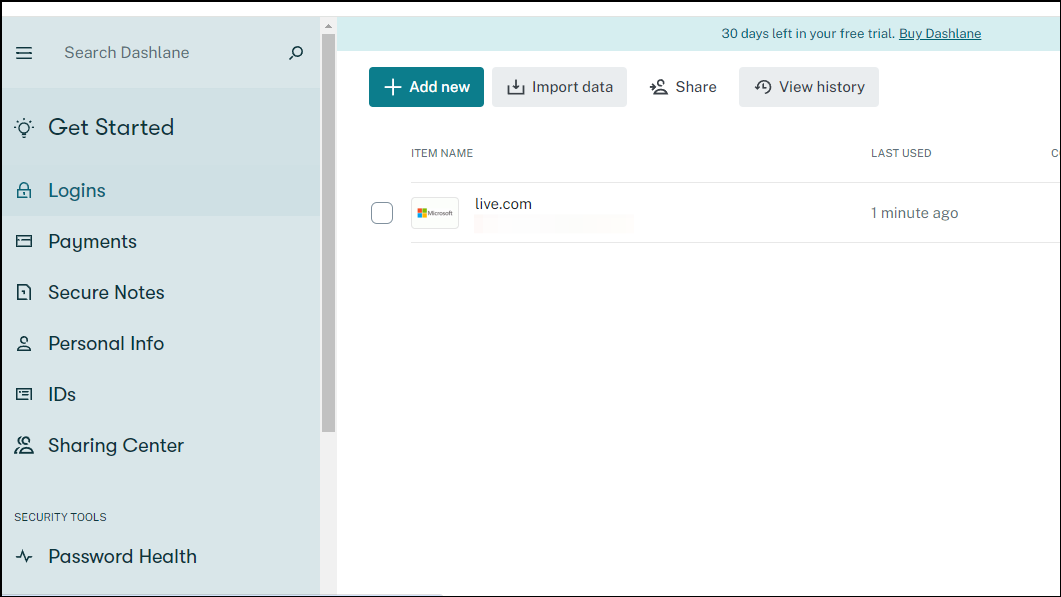Click the Microsoft logo thumbnail for live.com
This screenshot has width=1061, height=597.
pos(434,213)
